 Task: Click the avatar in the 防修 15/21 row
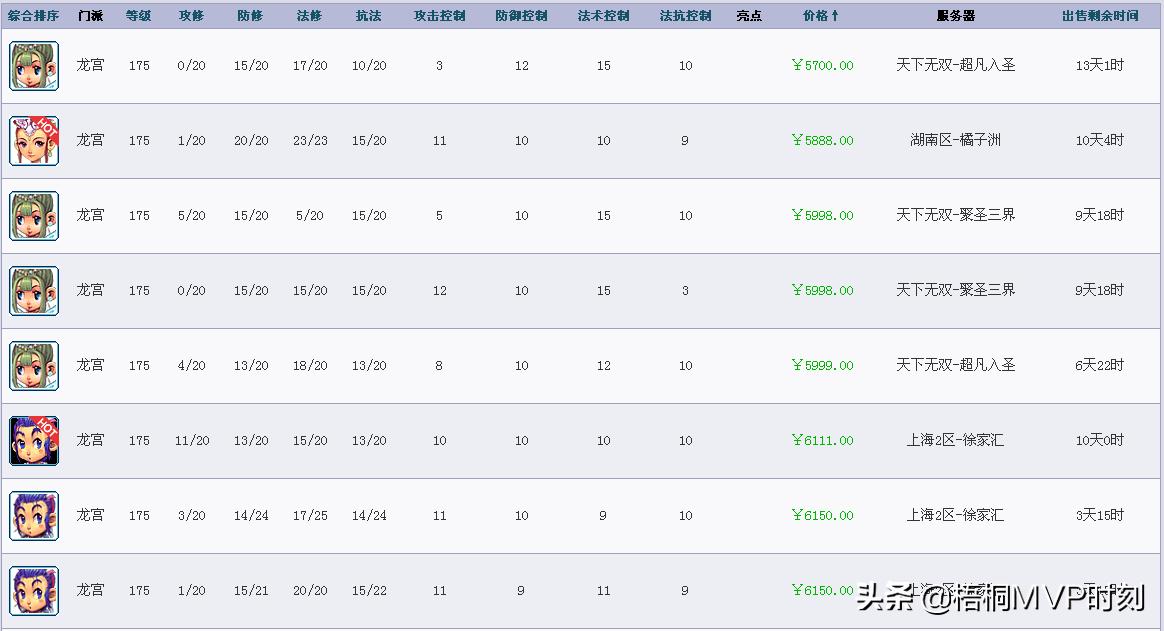34,591
